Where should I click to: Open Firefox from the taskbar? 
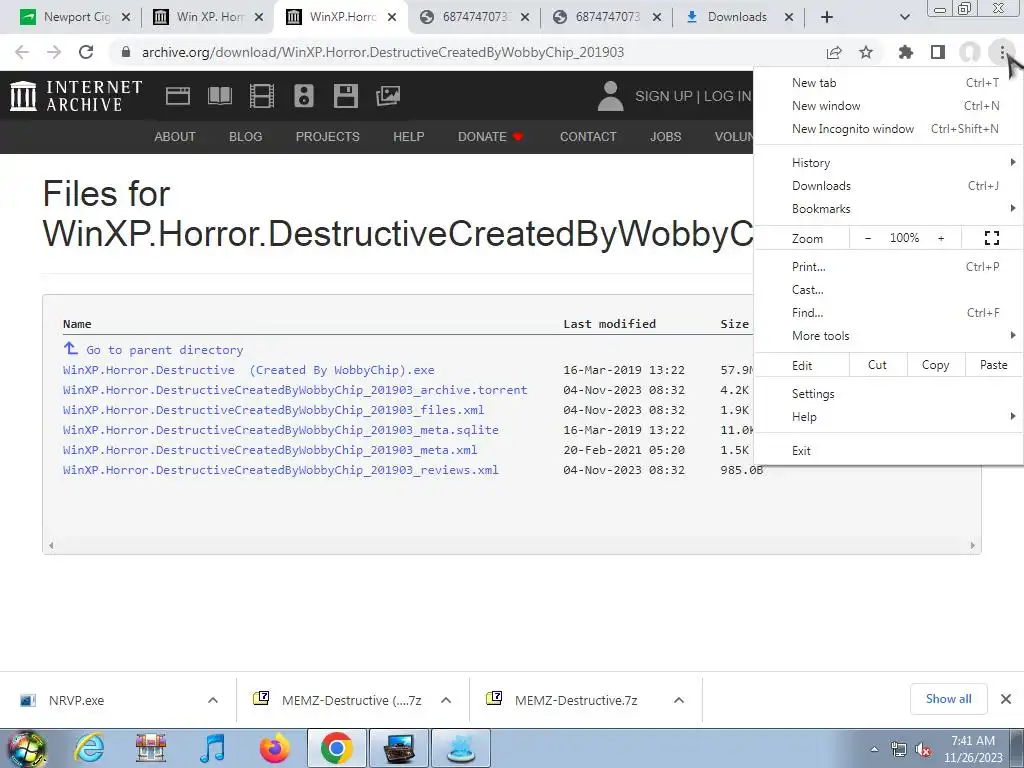click(x=275, y=748)
